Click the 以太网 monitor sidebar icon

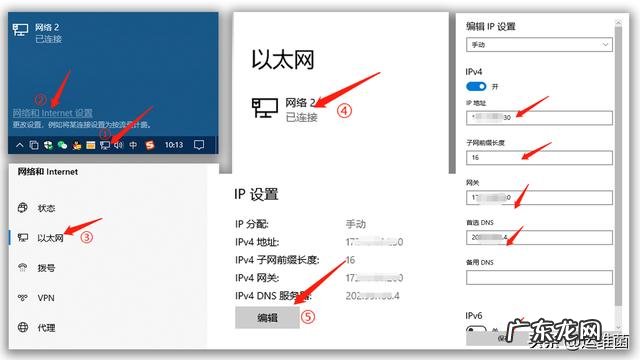point(23,238)
